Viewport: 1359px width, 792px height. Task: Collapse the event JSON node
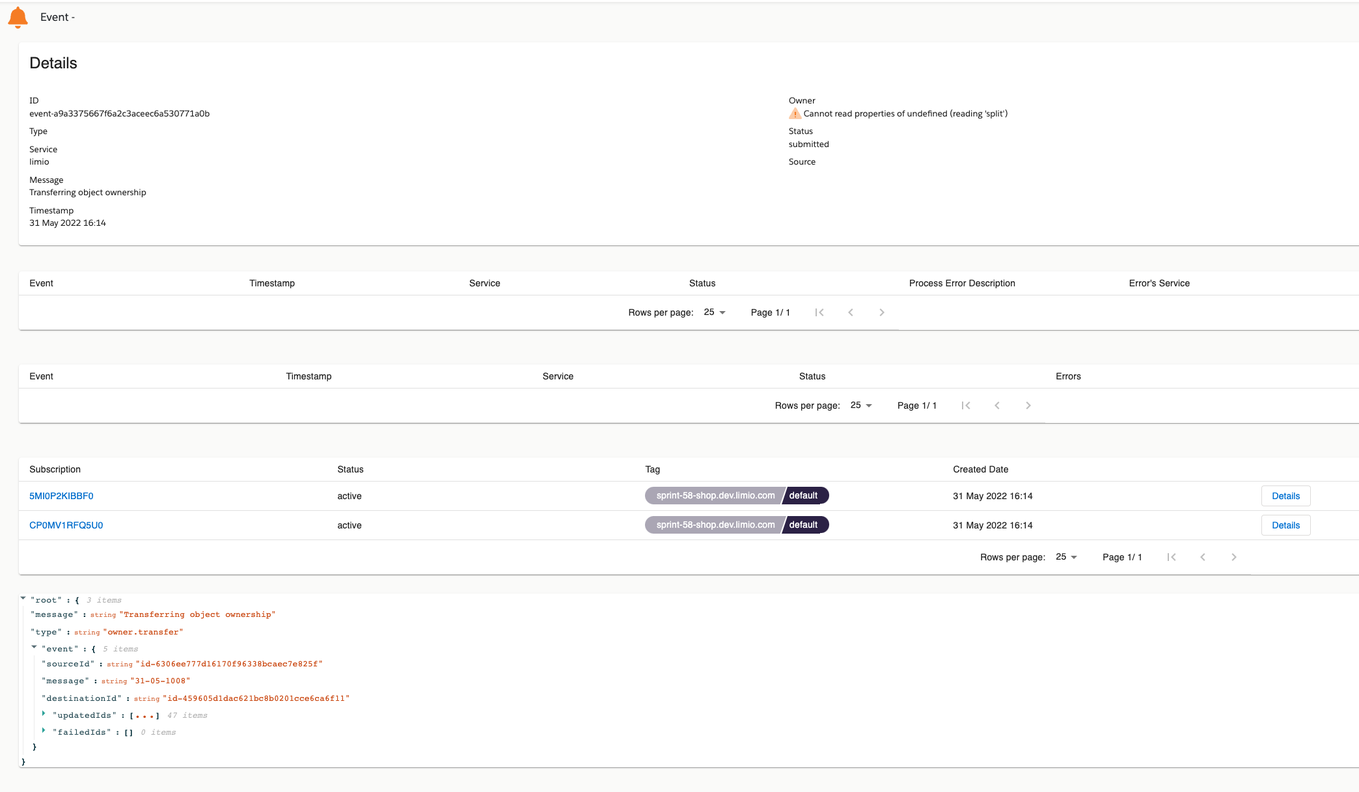pos(34,648)
